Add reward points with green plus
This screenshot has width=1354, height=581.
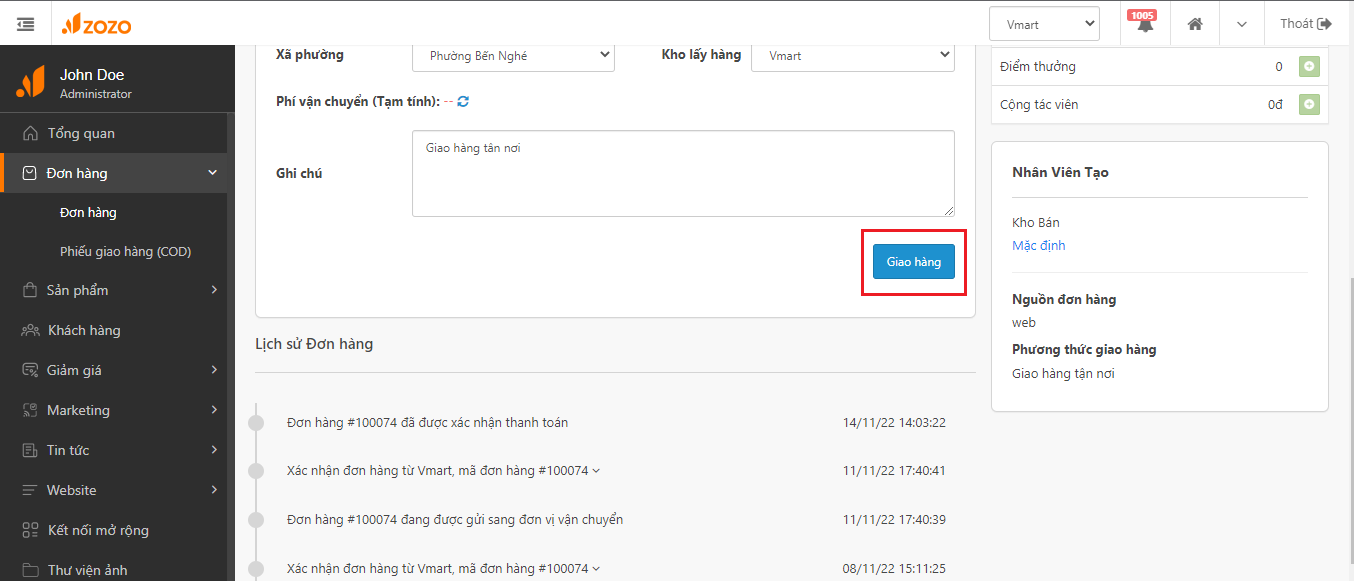[1309, 67]
